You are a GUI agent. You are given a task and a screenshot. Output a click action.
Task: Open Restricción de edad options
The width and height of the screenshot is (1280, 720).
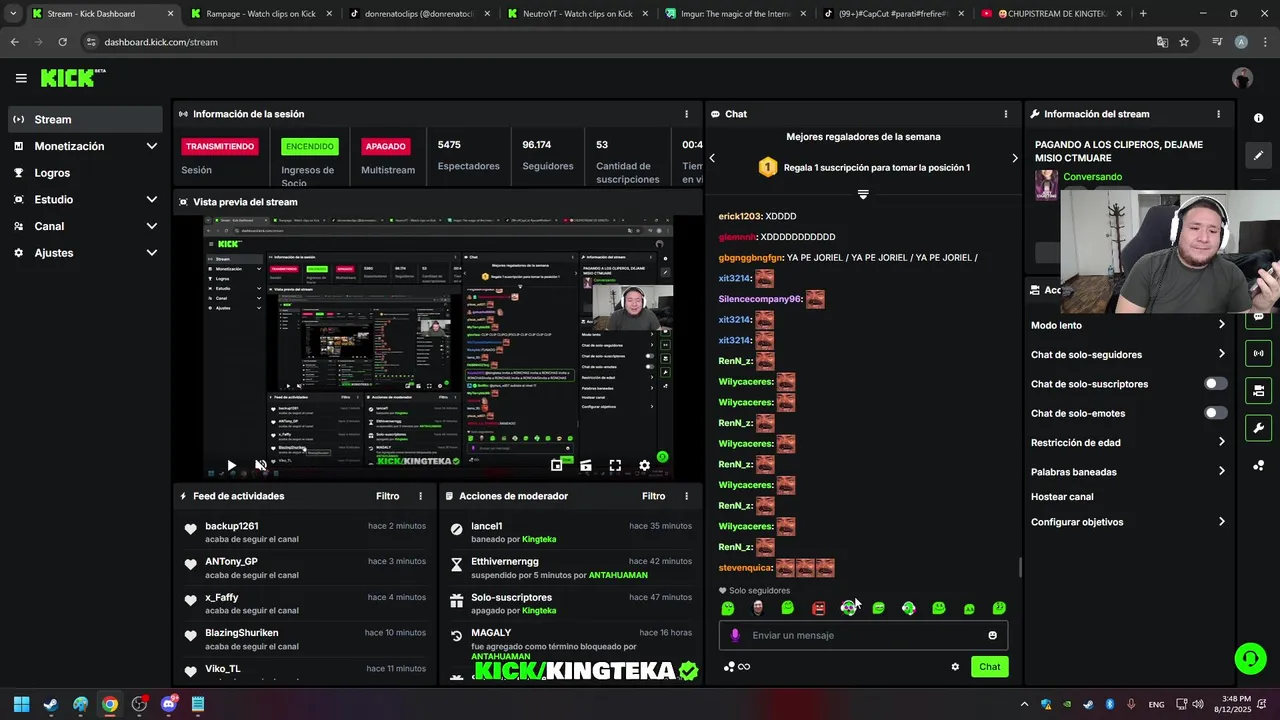click(1128, 442)
